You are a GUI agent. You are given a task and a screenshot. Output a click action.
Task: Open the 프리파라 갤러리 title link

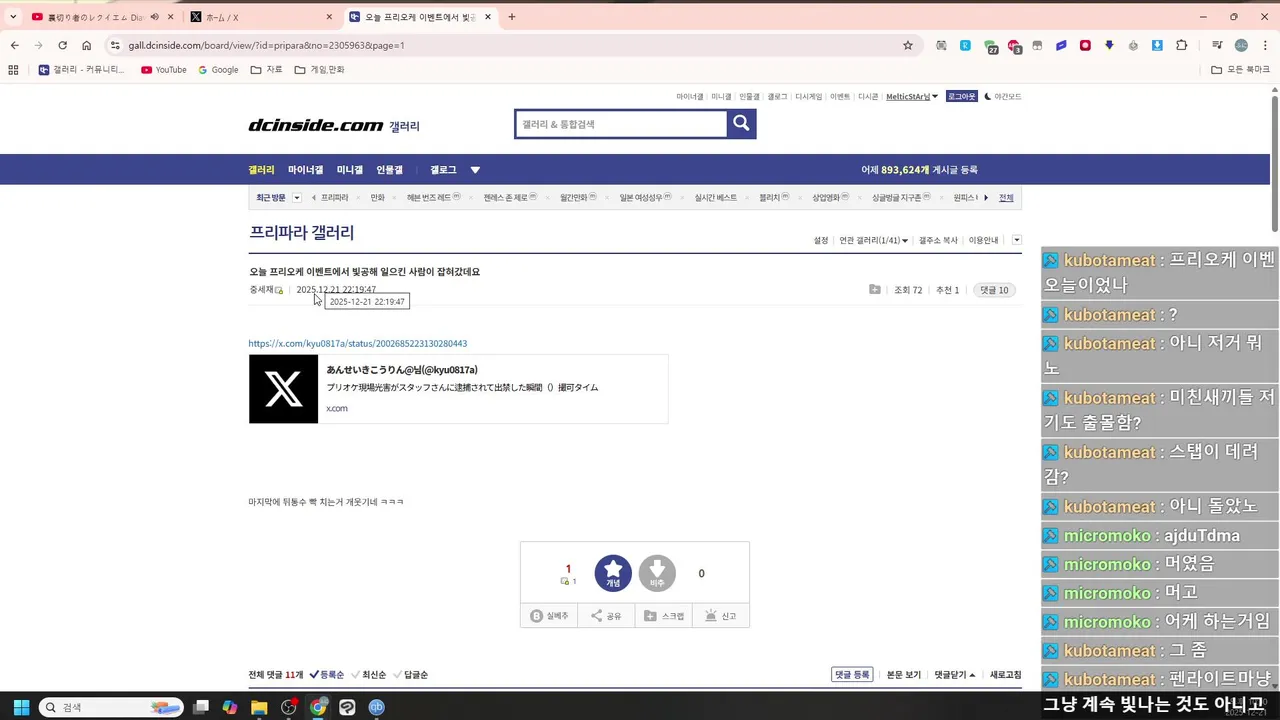click(301, 233)
